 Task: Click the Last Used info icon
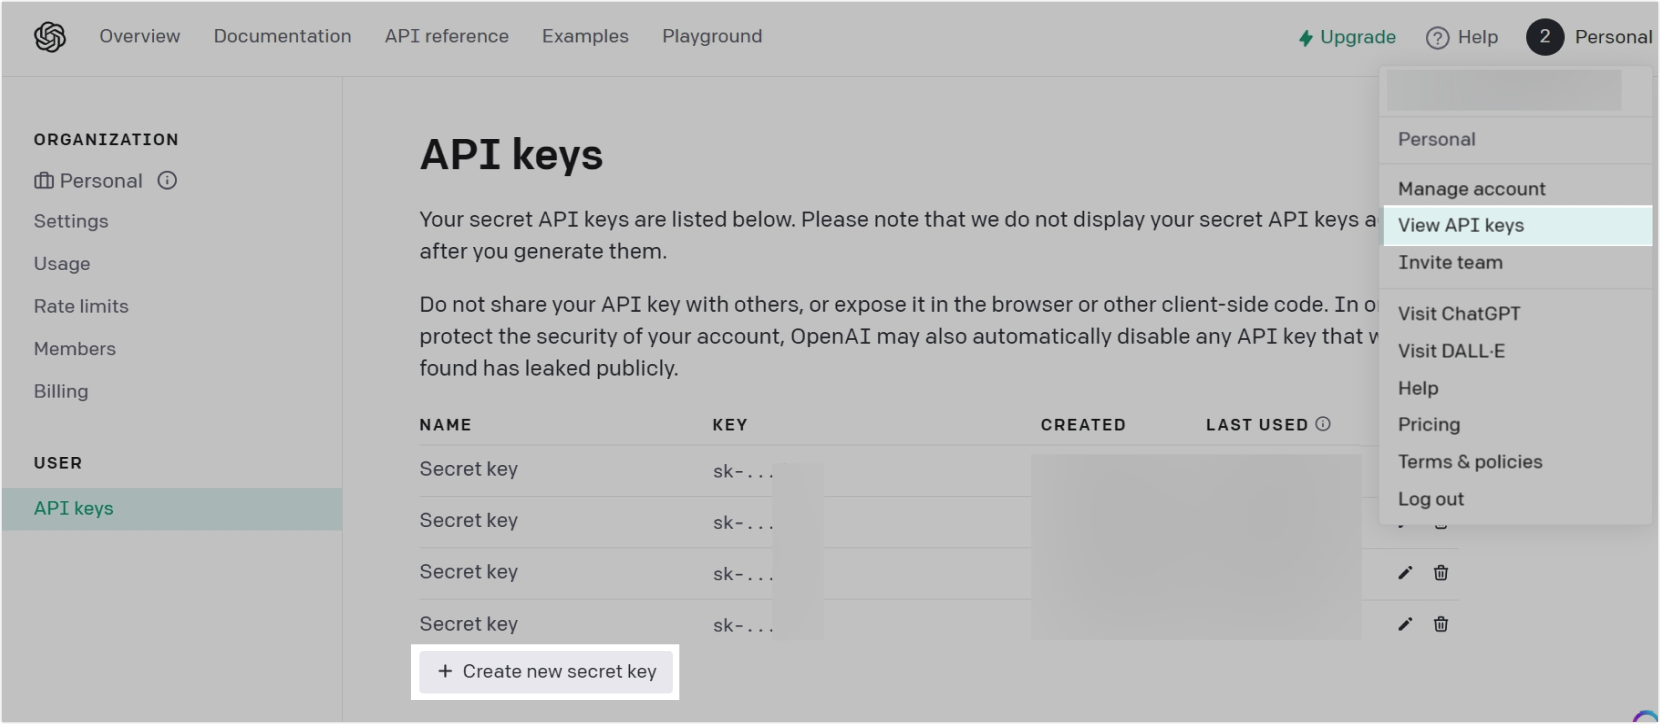tap(1323, 424)
